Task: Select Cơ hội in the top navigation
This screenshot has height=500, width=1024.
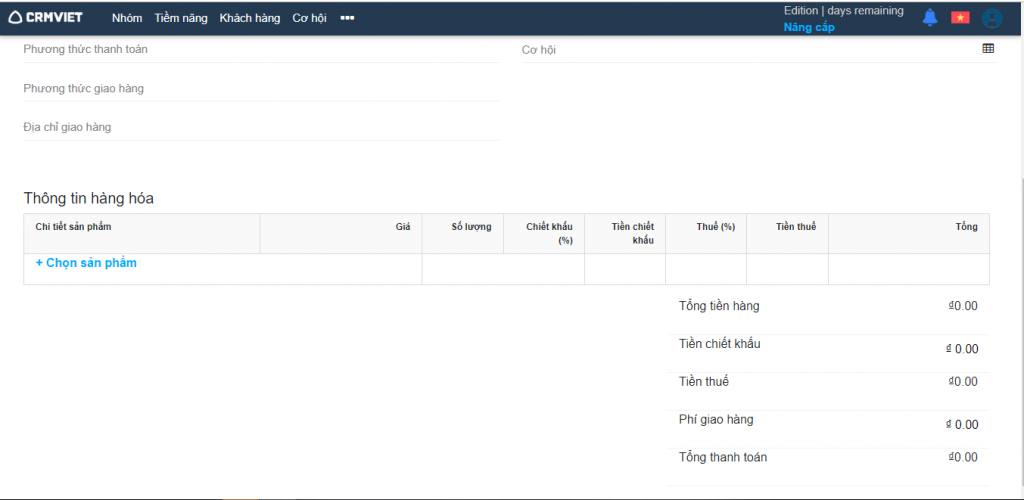Action: coord(309,18)
